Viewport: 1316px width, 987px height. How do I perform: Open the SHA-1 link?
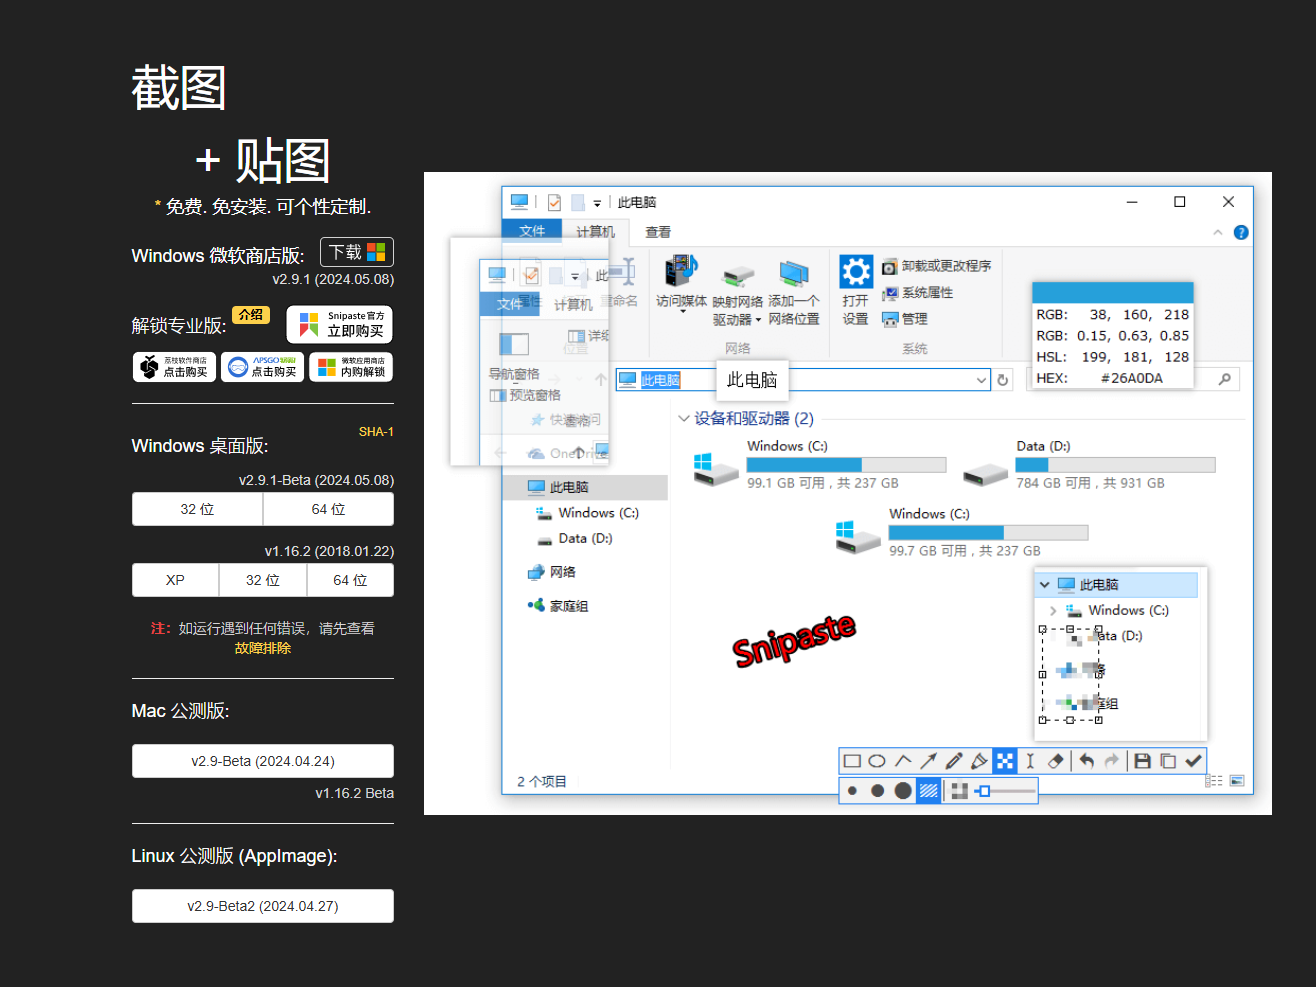(376, 432)
